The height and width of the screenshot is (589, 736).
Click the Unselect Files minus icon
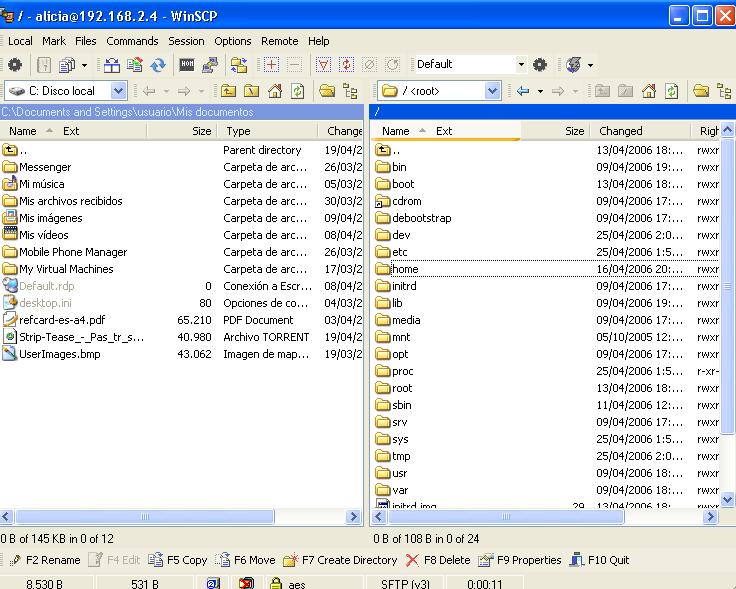(294, 64)
